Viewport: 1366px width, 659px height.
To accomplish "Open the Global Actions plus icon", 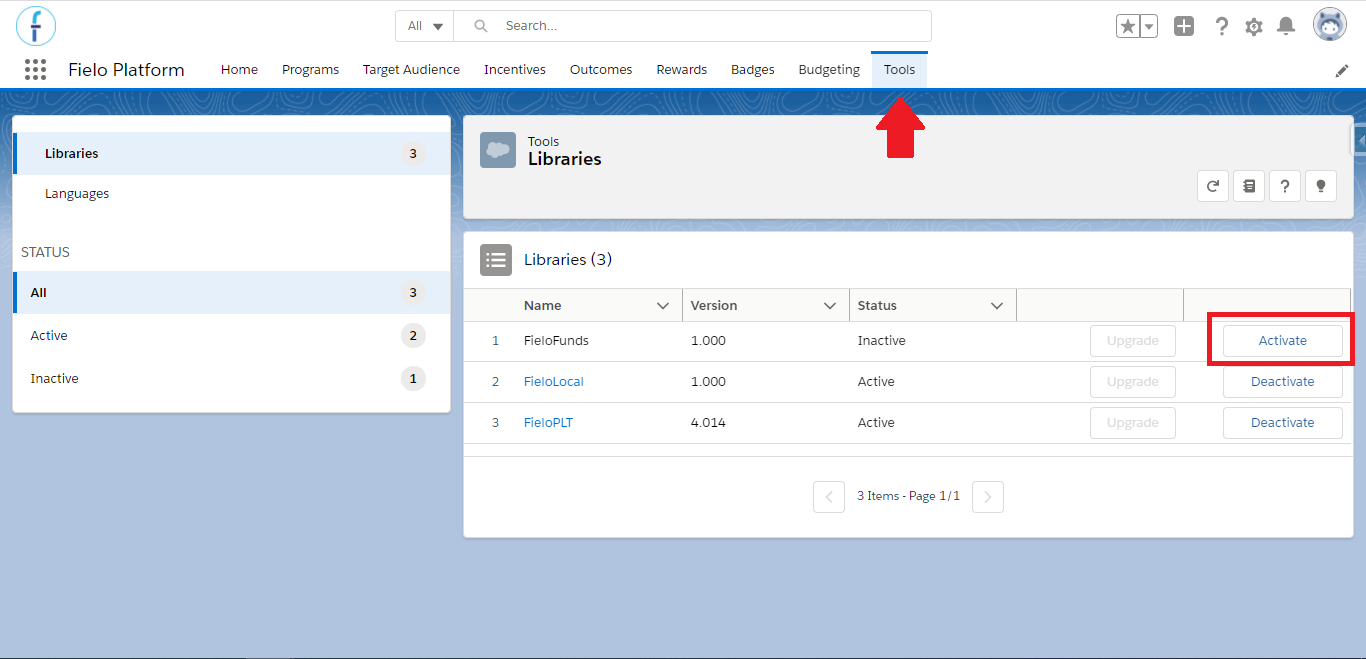I will (x=1184, y=27).
